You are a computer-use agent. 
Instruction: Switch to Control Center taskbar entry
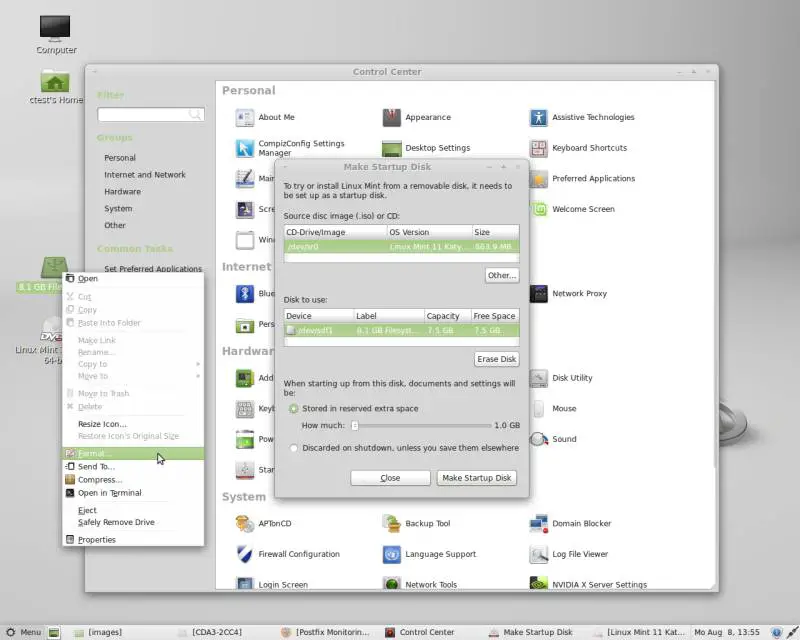pos(420,632)
